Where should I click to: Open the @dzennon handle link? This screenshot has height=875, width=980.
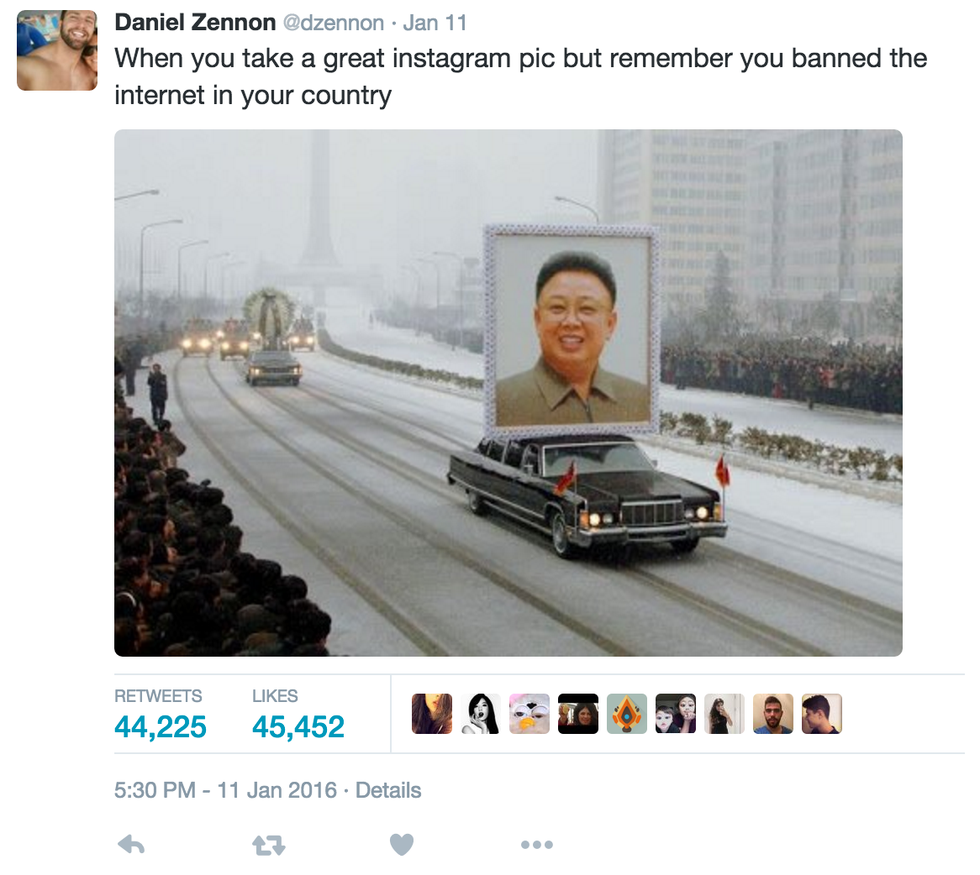click(334, 23)
